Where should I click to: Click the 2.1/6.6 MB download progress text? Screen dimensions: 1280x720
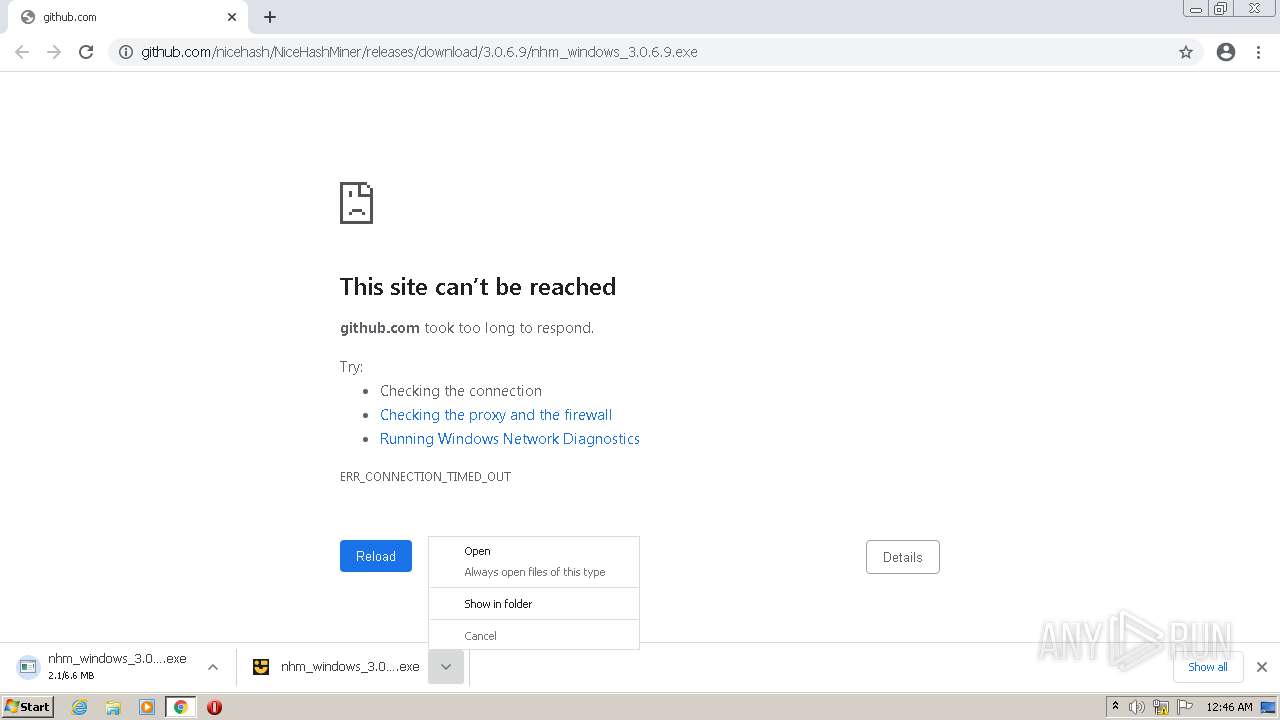(71, 676)
